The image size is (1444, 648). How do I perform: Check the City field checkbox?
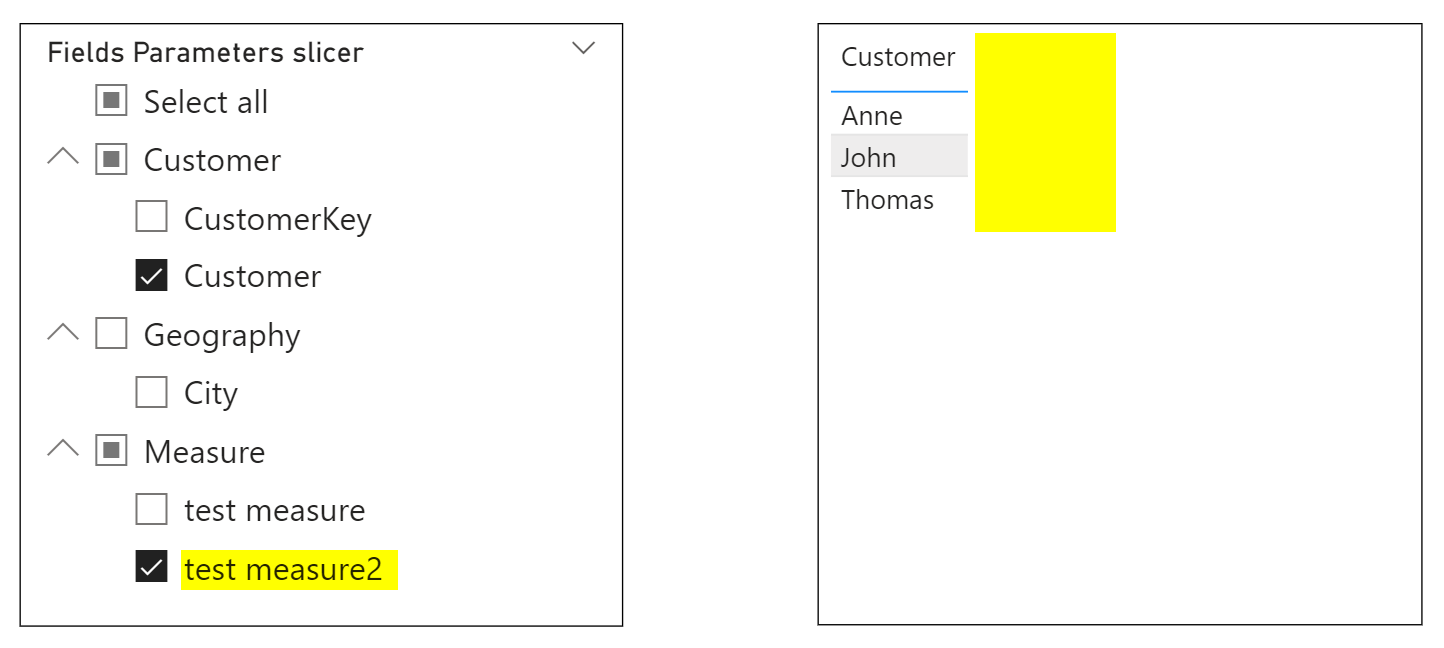[x=151, y=392]
